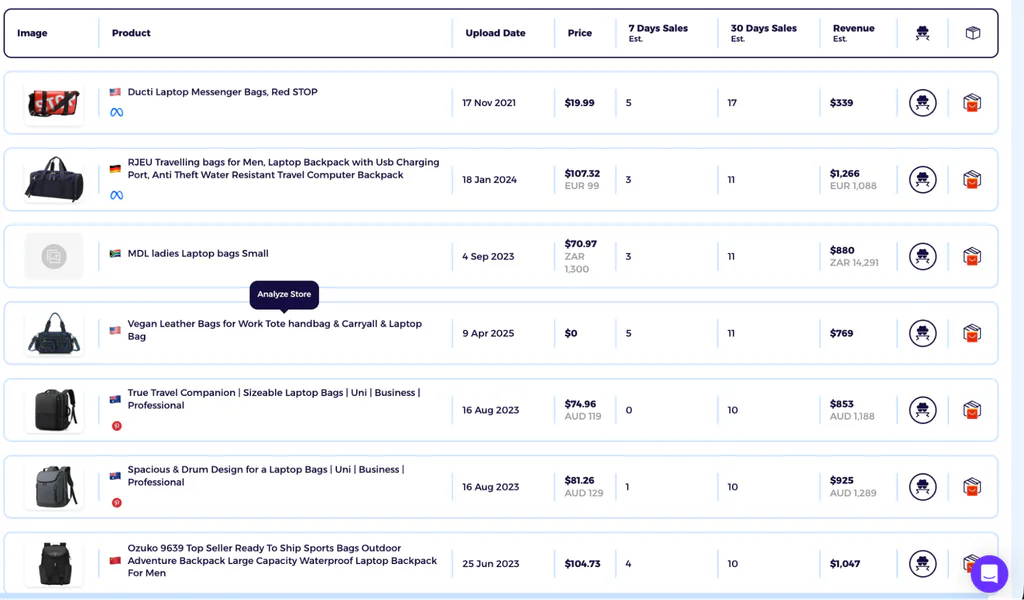
Task: Click box icon for MDL ladies Laptop bags
Action: pyautogui.click(x=972, y=257)
